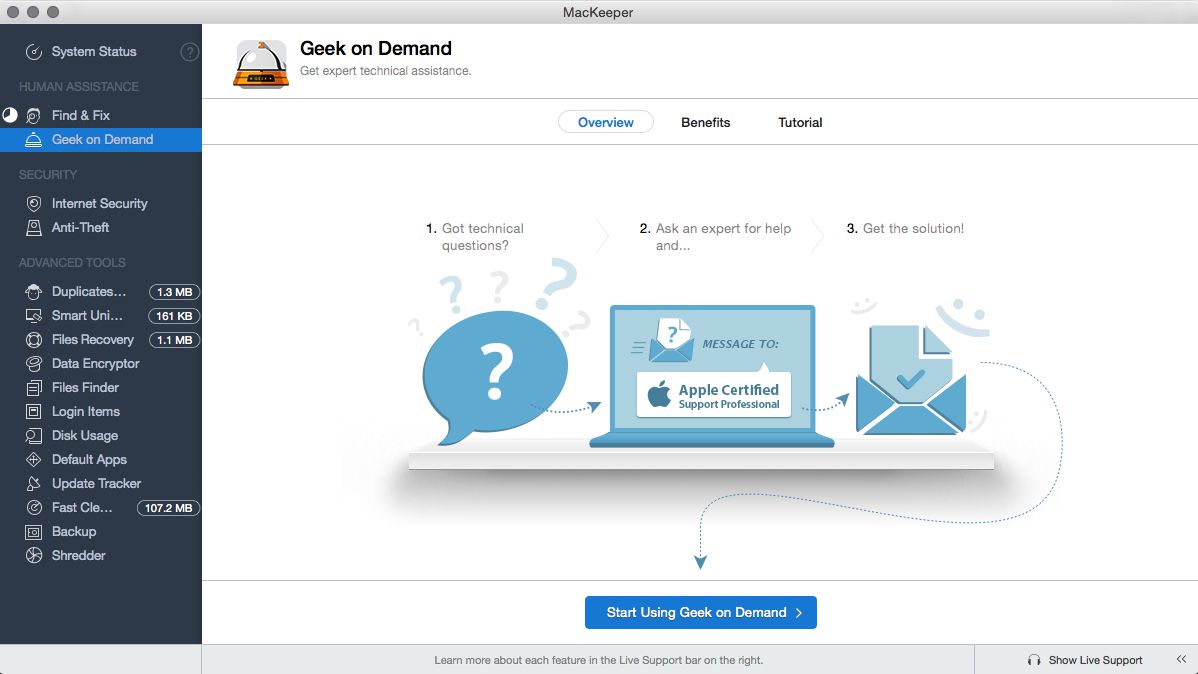Open Update Tracker tool

(96, 484)
